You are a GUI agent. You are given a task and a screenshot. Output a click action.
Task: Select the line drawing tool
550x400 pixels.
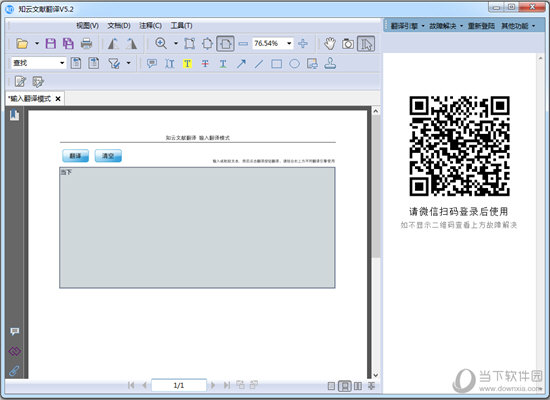pyautogui.click(x=259, y=64)
